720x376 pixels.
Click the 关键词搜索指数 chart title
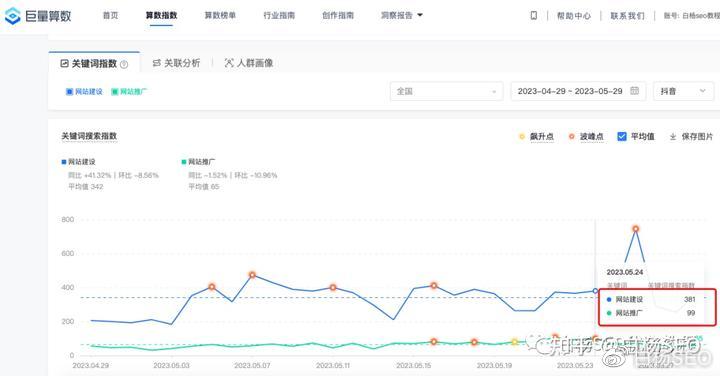[89, 136]
